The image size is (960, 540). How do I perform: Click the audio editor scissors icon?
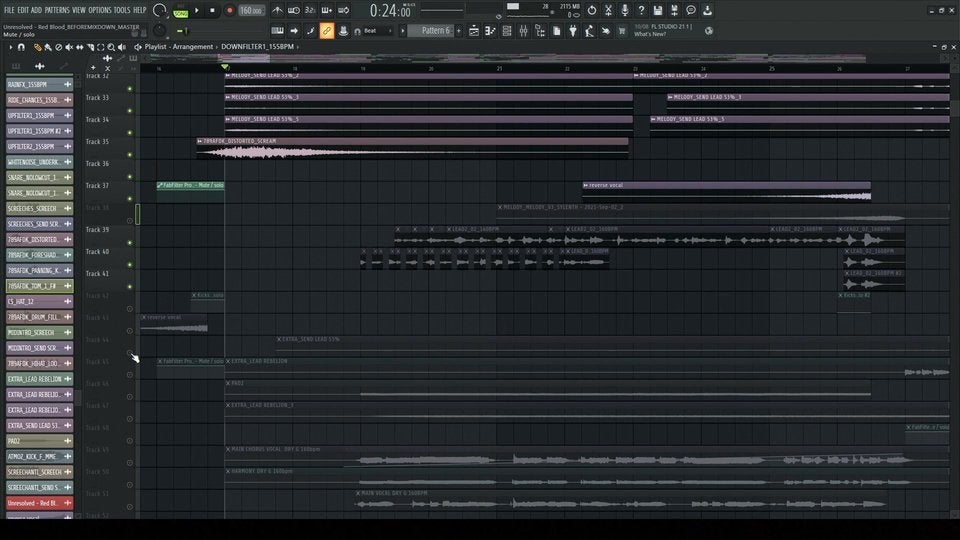click(x=608, y=10)
